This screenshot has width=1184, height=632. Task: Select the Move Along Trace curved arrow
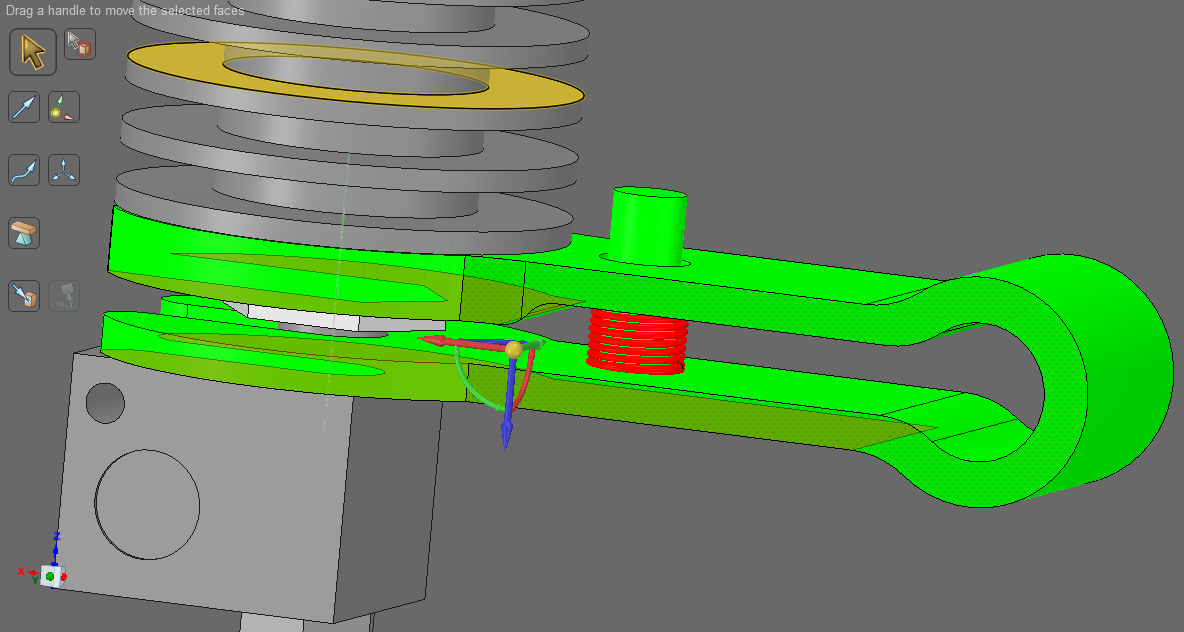click(24, 169)
